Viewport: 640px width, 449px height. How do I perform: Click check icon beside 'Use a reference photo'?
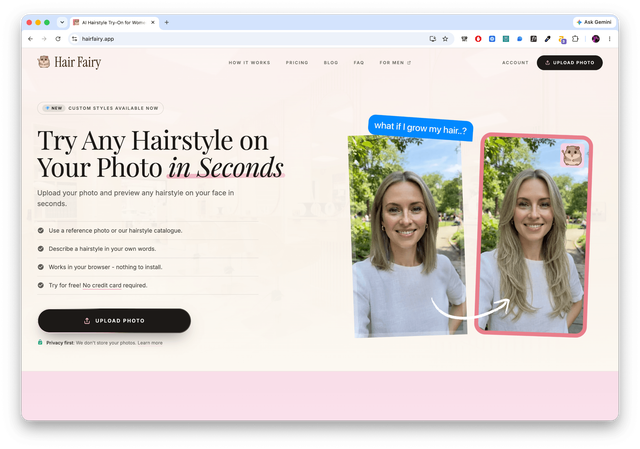tap(41, 231)
